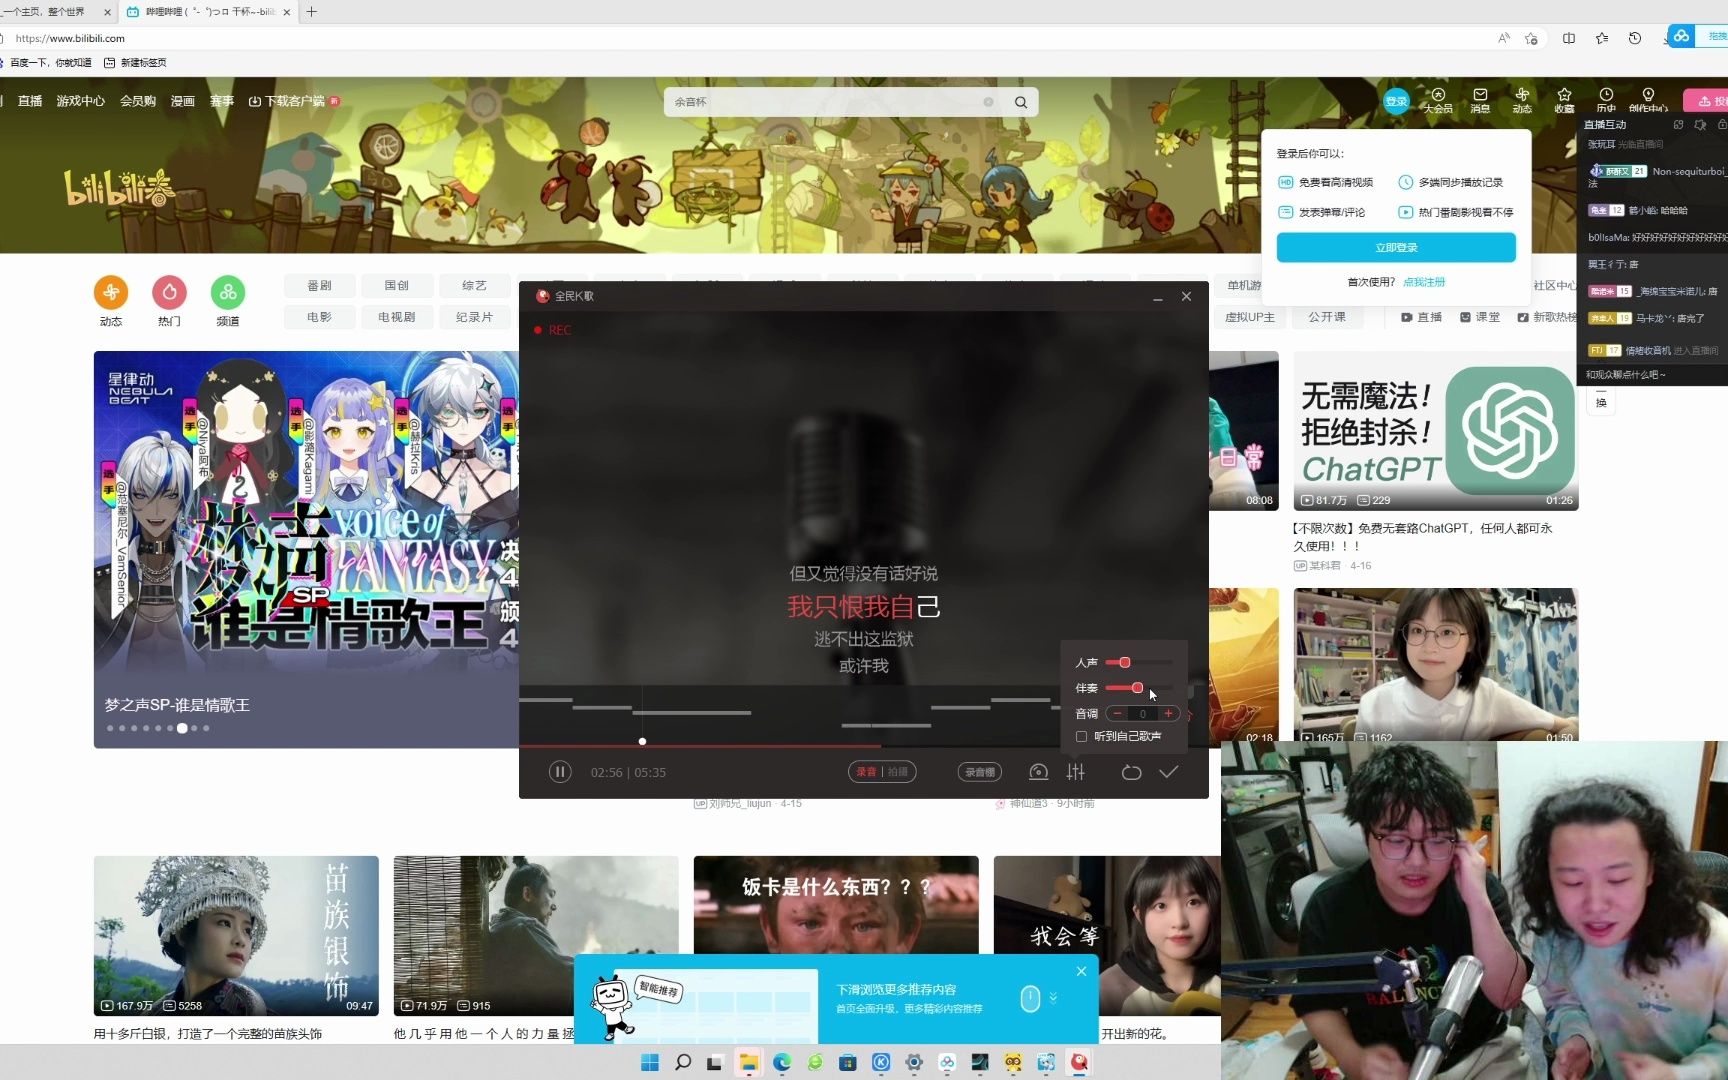
Task: Open the 历史 history clock icon
Action: [1606, 100]
